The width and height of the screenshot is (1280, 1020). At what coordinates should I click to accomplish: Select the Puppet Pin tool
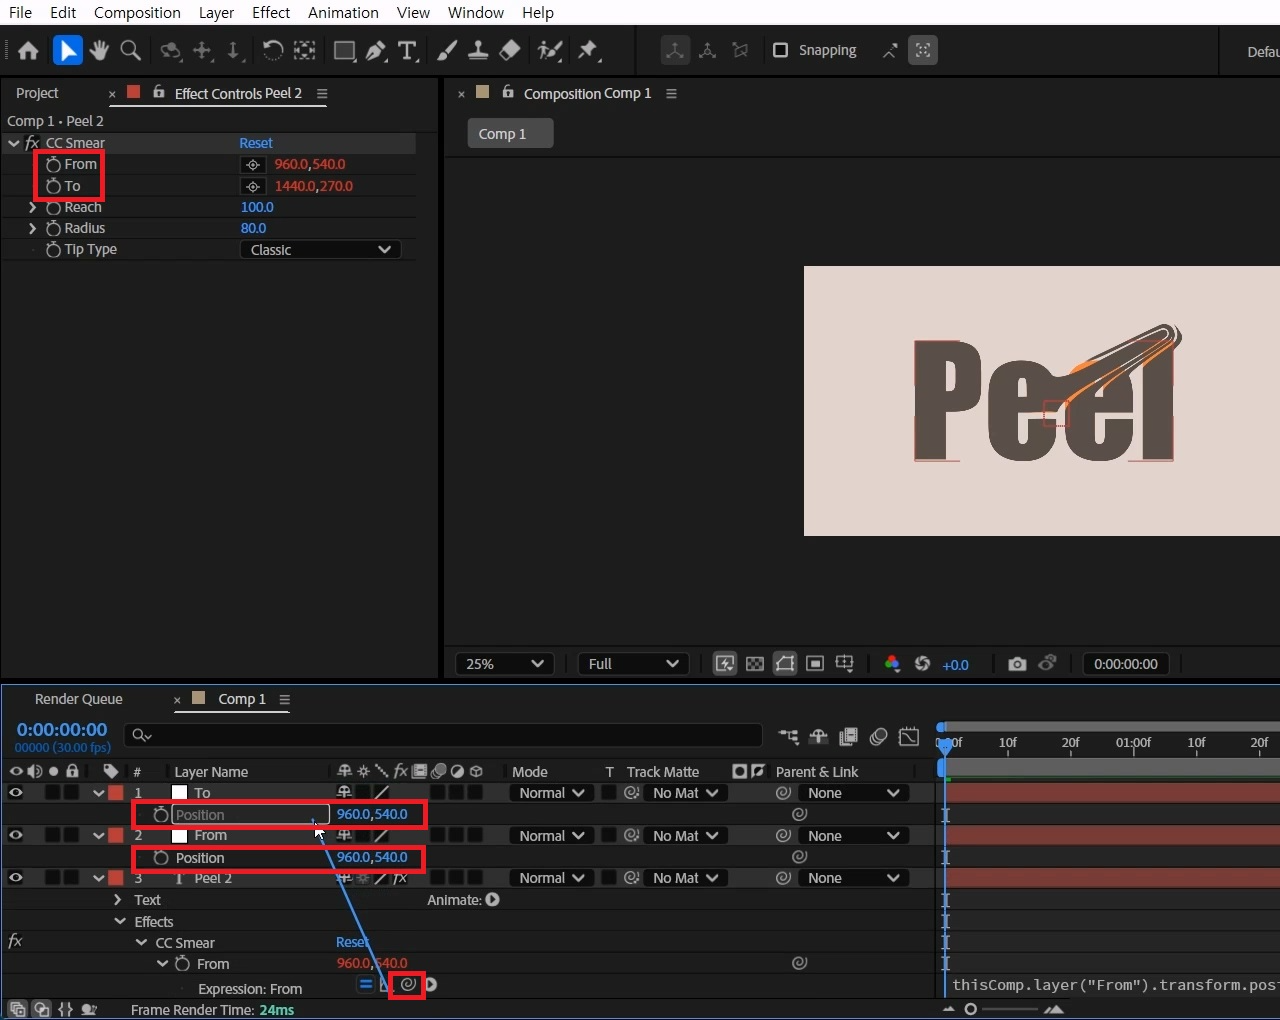pyautogui.click(x=588, y=50)
